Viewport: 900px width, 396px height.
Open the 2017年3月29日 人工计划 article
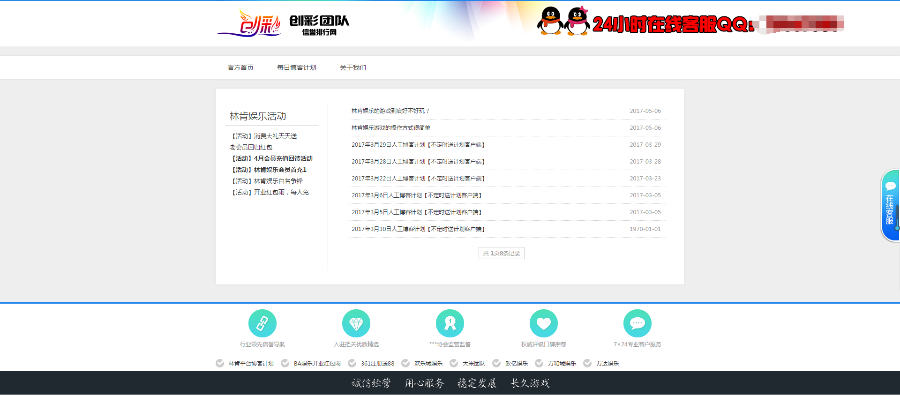click(418, 145)
